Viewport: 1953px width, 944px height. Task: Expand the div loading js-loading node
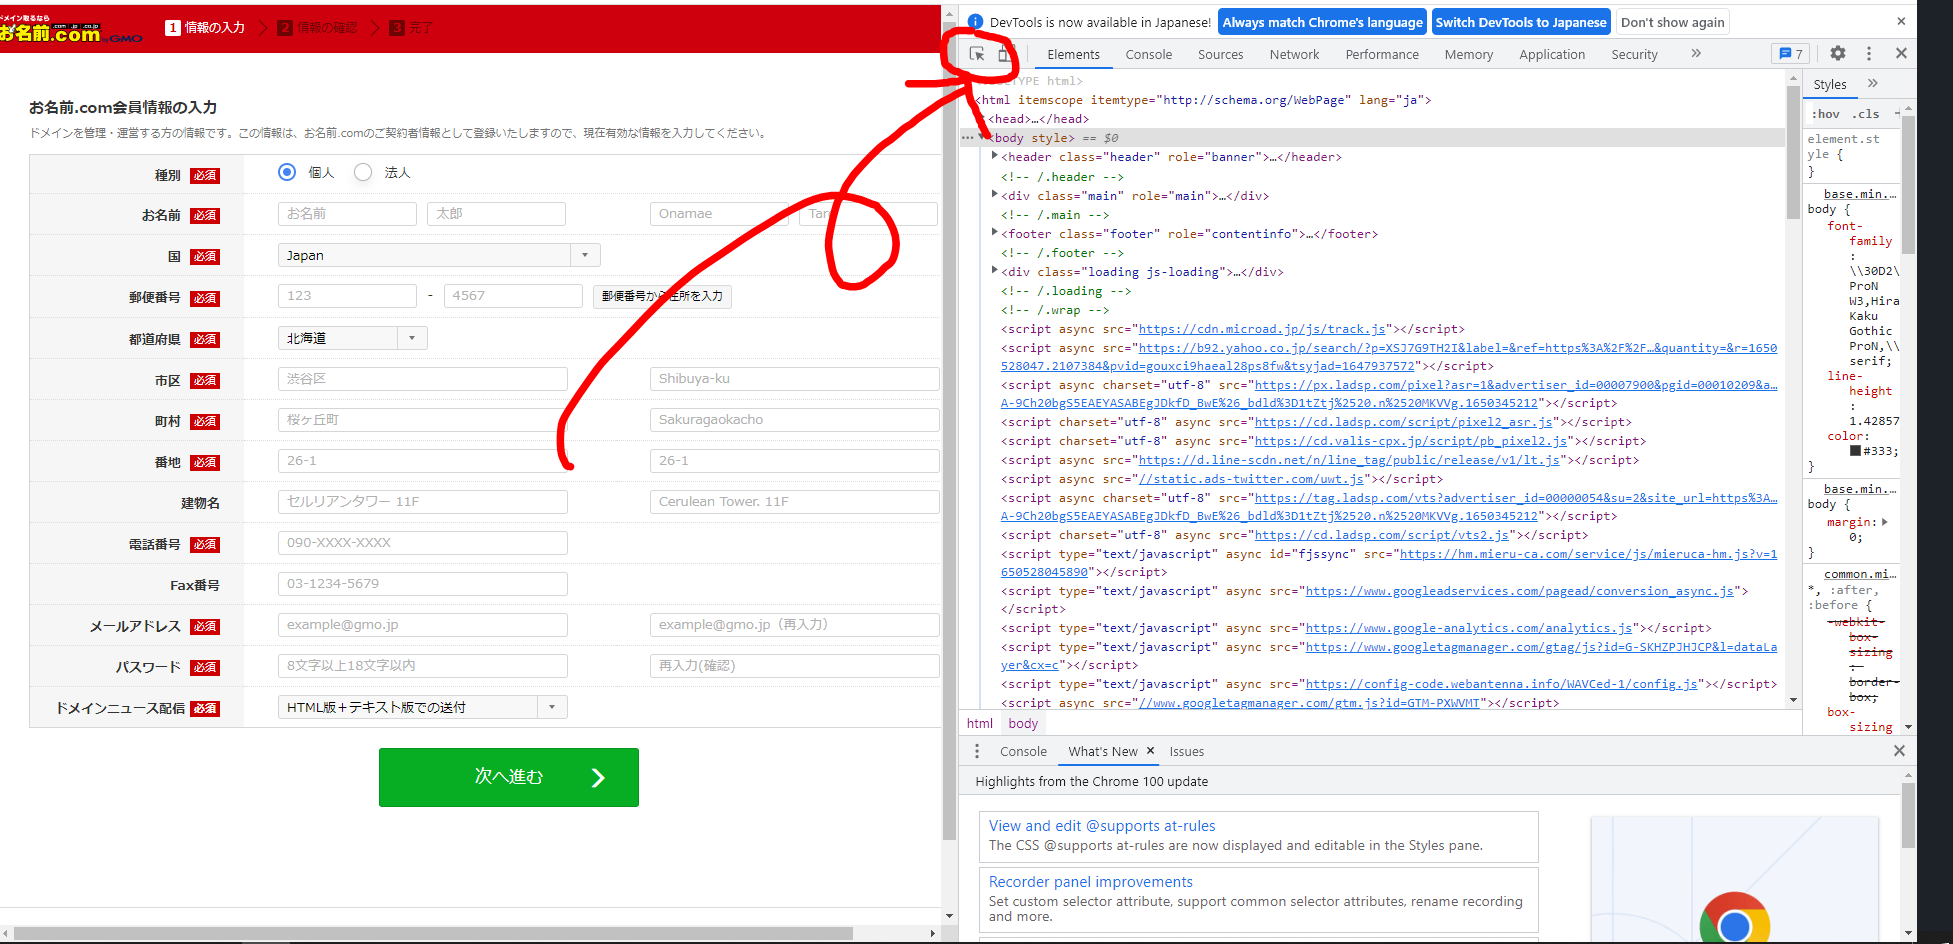coord(994,271)
